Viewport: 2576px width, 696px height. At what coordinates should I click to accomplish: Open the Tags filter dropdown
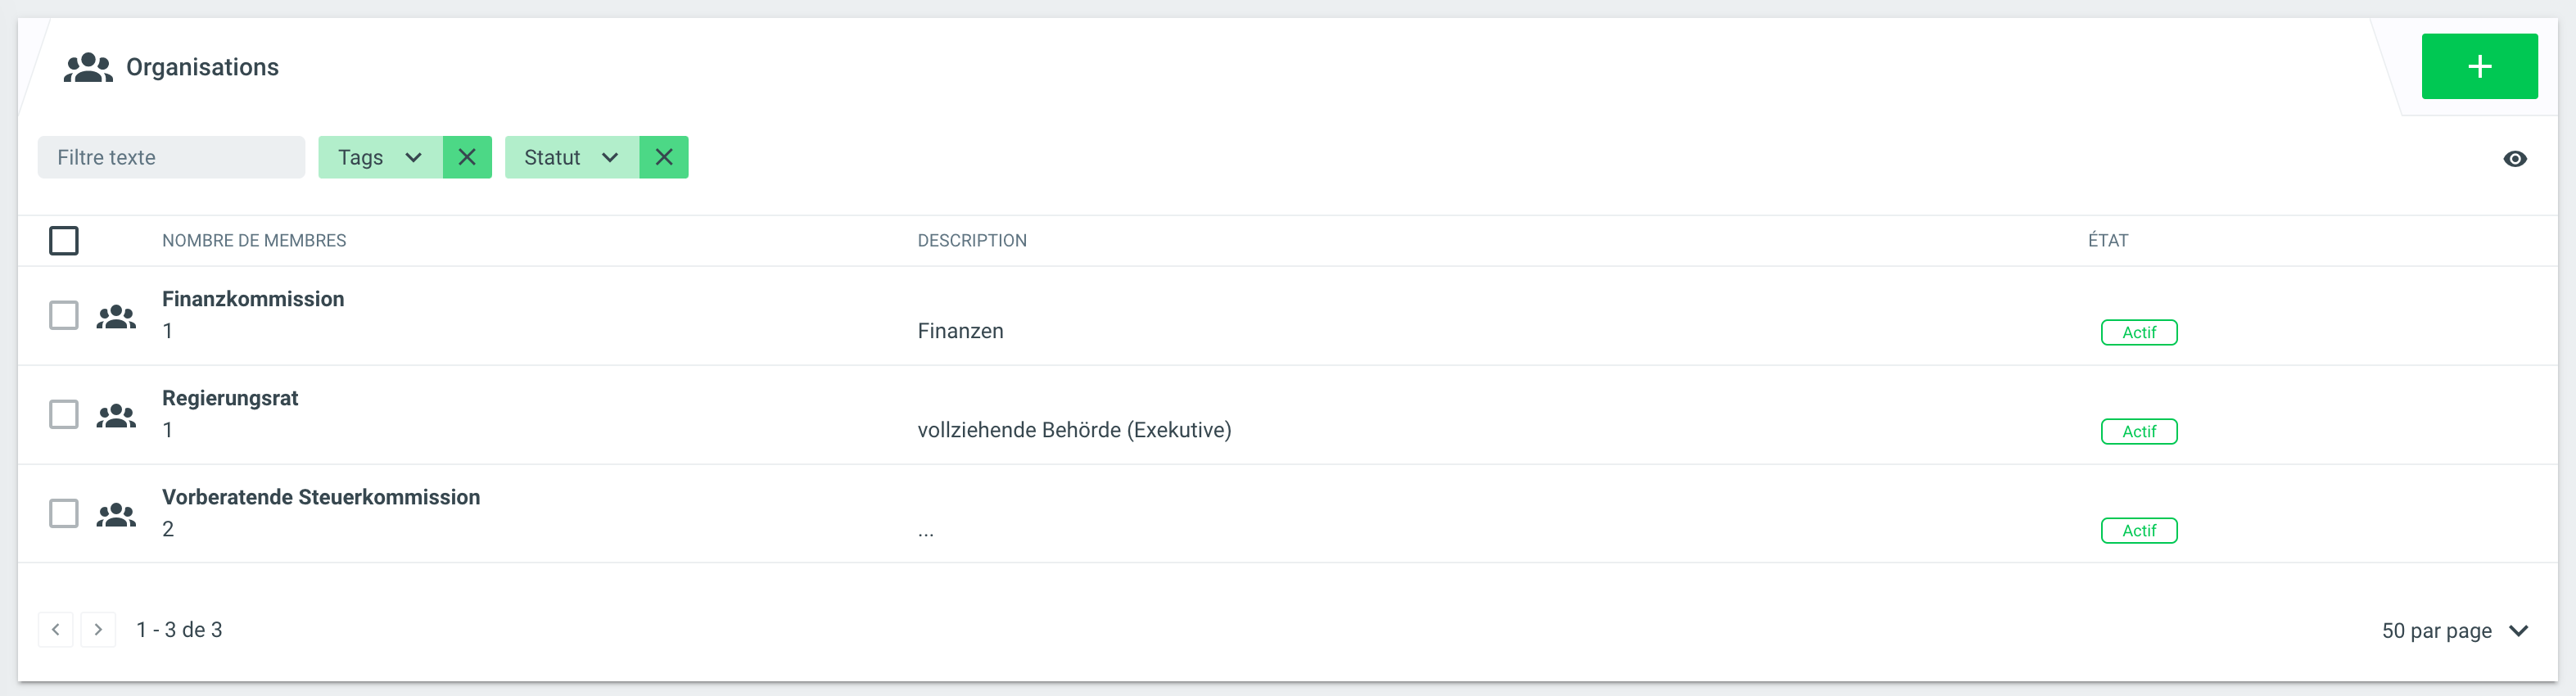tap(380, 157)
